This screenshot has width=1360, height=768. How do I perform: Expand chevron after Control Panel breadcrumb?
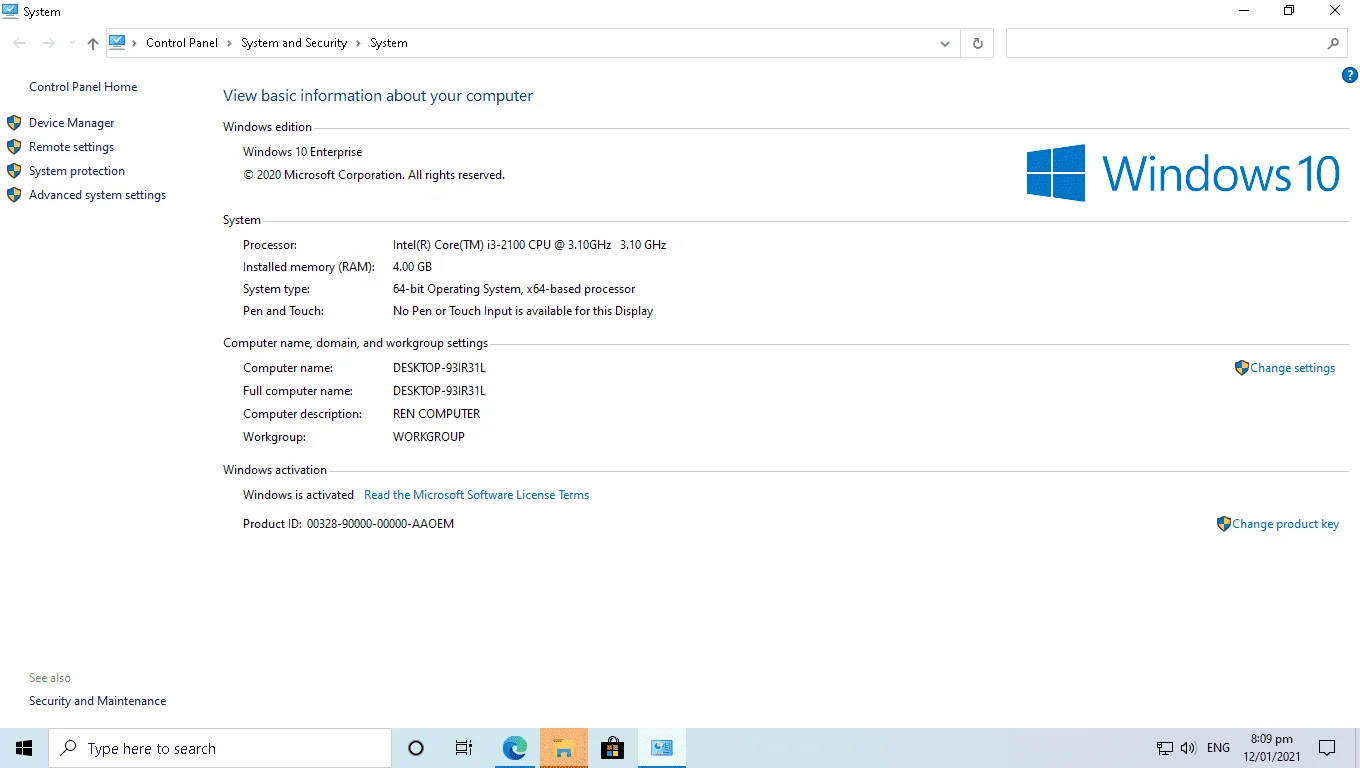pyautogui.click(x=229, y=43)
